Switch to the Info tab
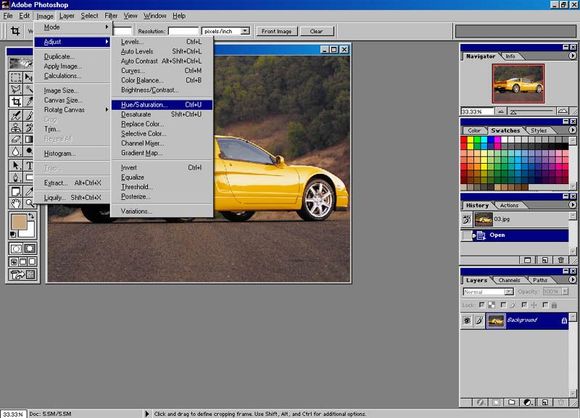 pyautogui.click(x=510, y=56)
